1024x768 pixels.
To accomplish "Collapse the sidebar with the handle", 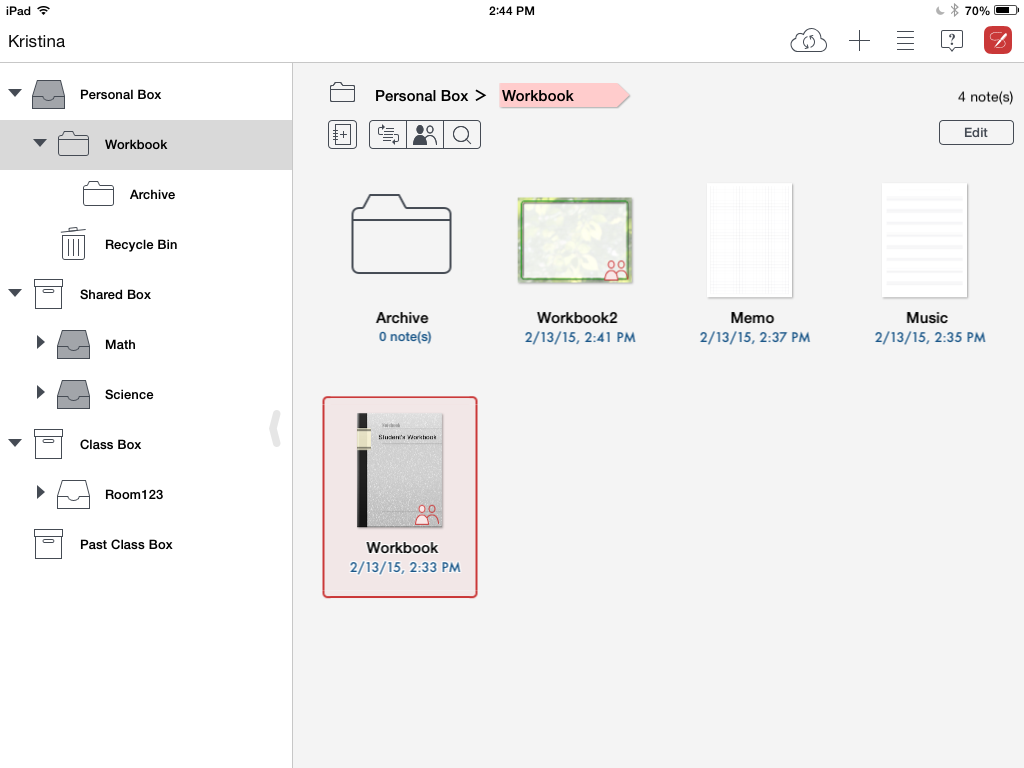I will [x=276, y=428].
